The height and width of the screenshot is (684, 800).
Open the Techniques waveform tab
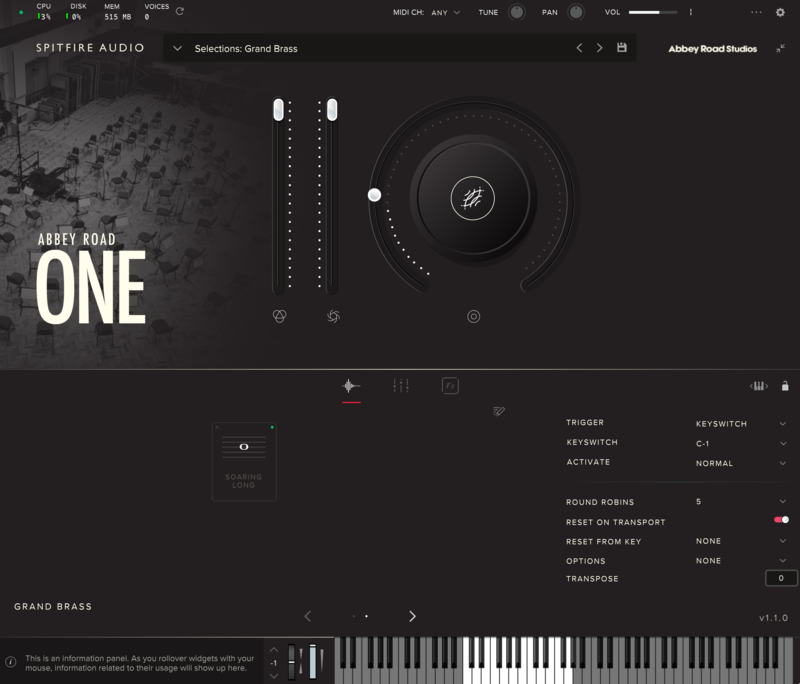(351, 386)
